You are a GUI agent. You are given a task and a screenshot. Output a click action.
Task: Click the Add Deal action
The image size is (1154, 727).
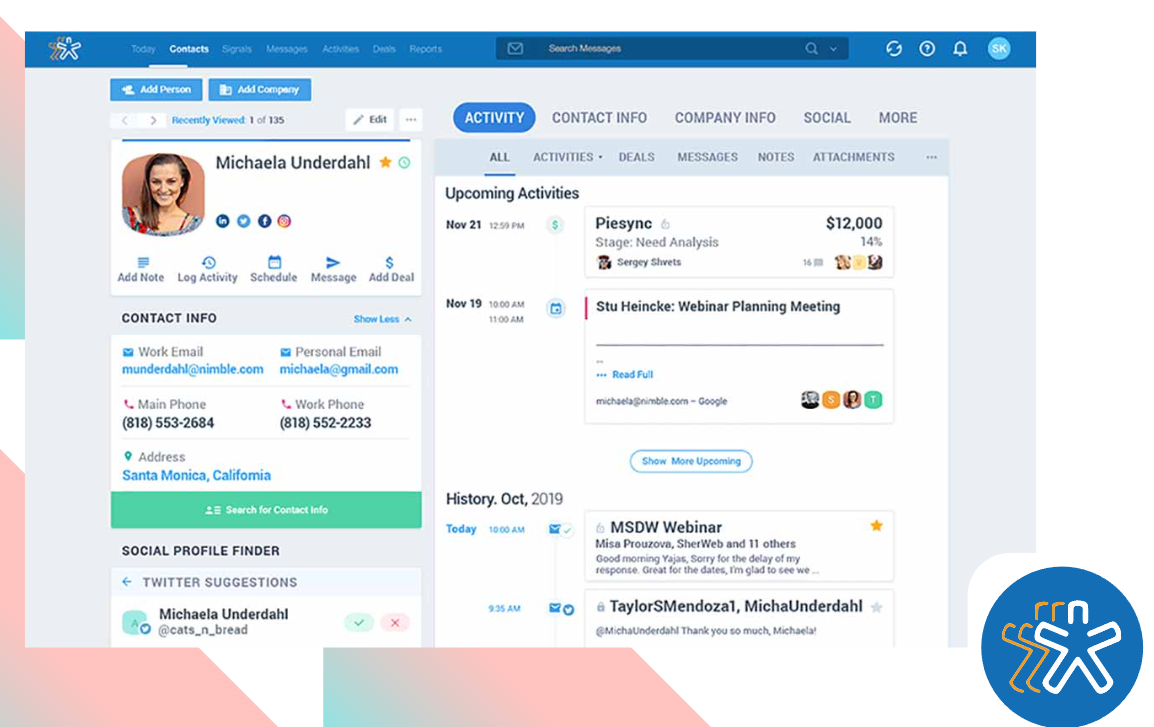391,270
